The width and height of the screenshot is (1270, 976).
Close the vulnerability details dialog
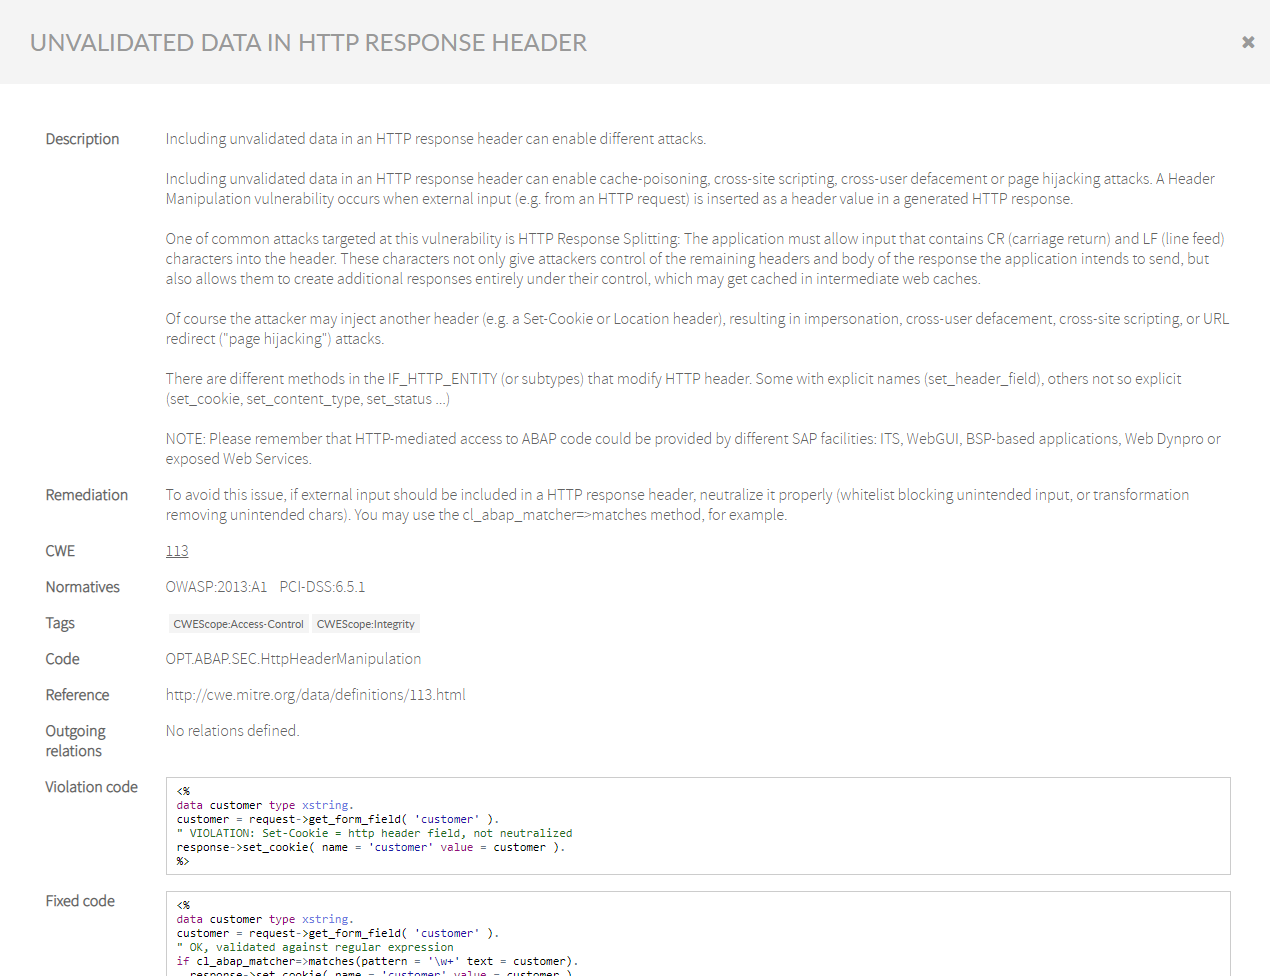[1247, 42]
